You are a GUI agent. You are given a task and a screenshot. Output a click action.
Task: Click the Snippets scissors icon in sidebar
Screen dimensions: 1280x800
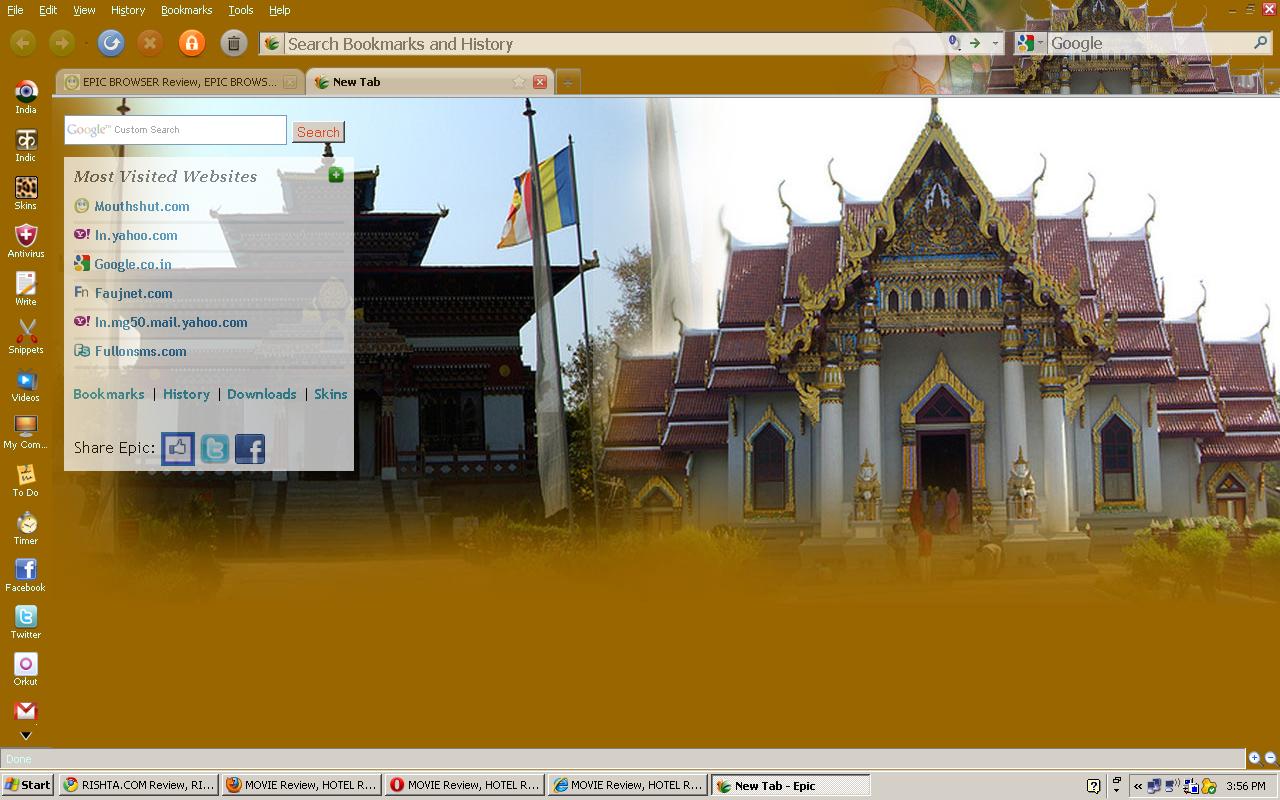pos(26,333)
